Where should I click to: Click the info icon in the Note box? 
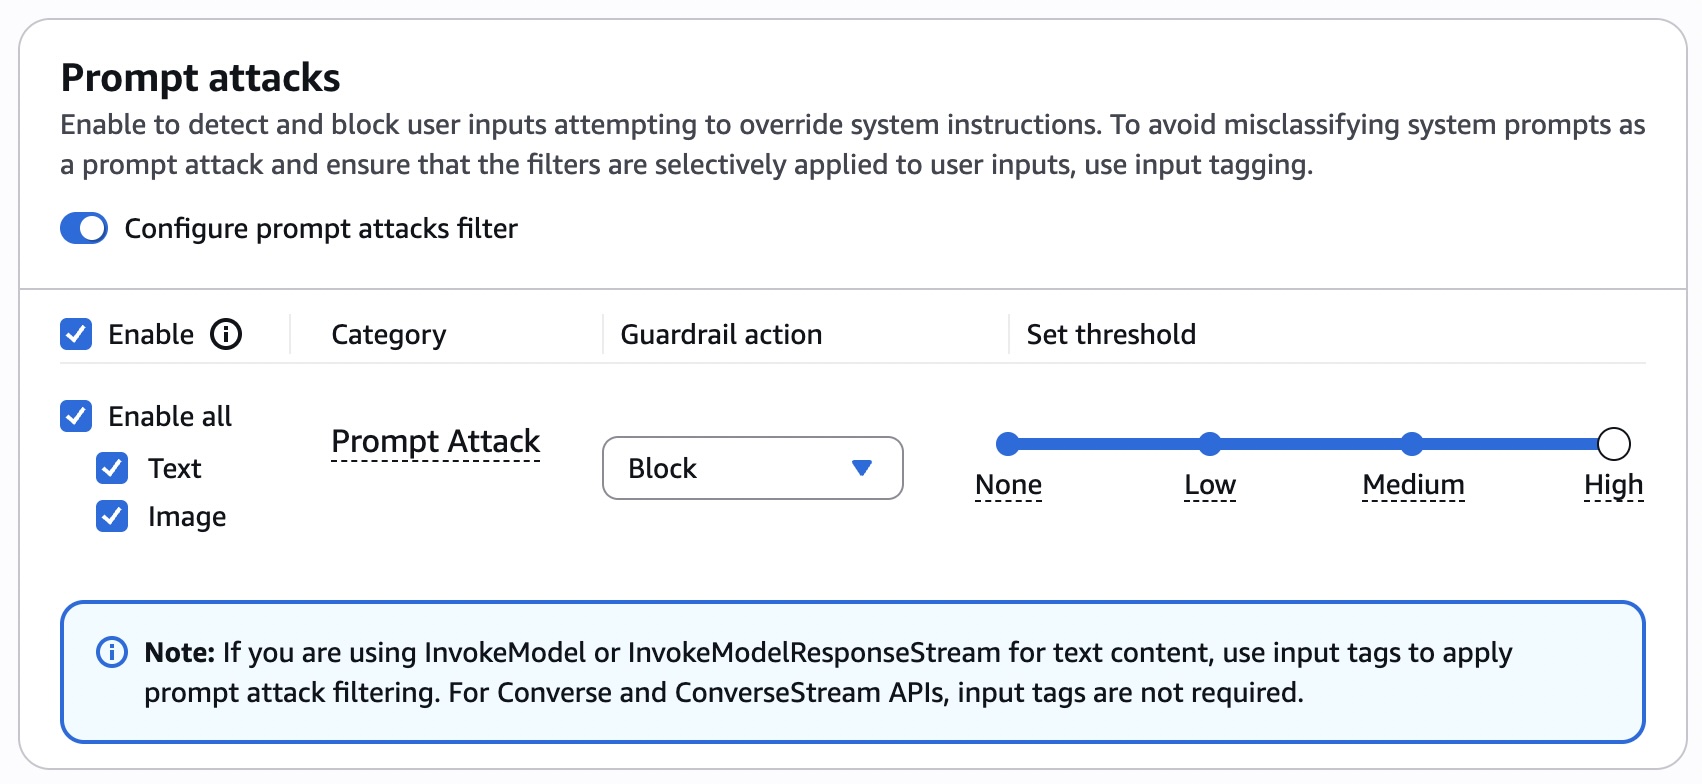111,652
